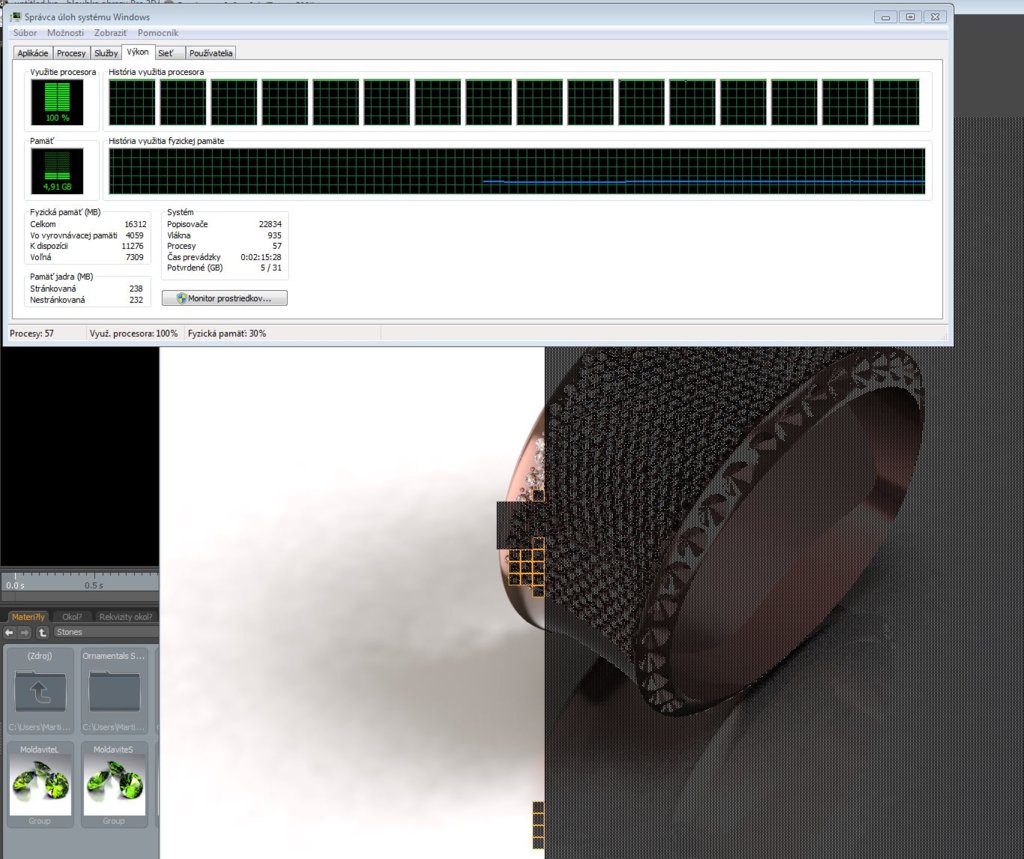Select the Výkon performance tab

coord(138,52)
